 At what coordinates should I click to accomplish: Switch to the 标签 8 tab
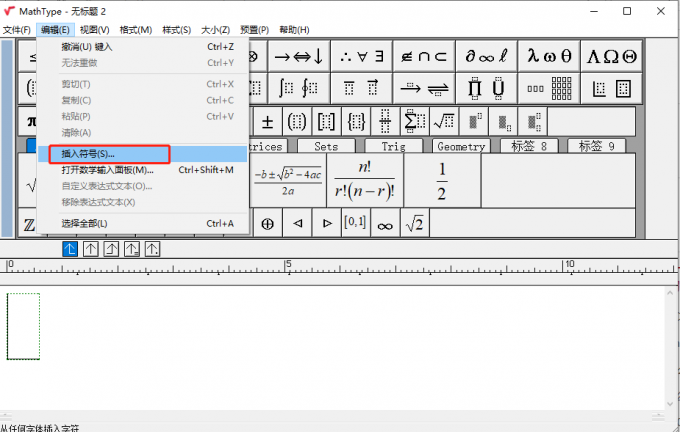coord(529,147)
